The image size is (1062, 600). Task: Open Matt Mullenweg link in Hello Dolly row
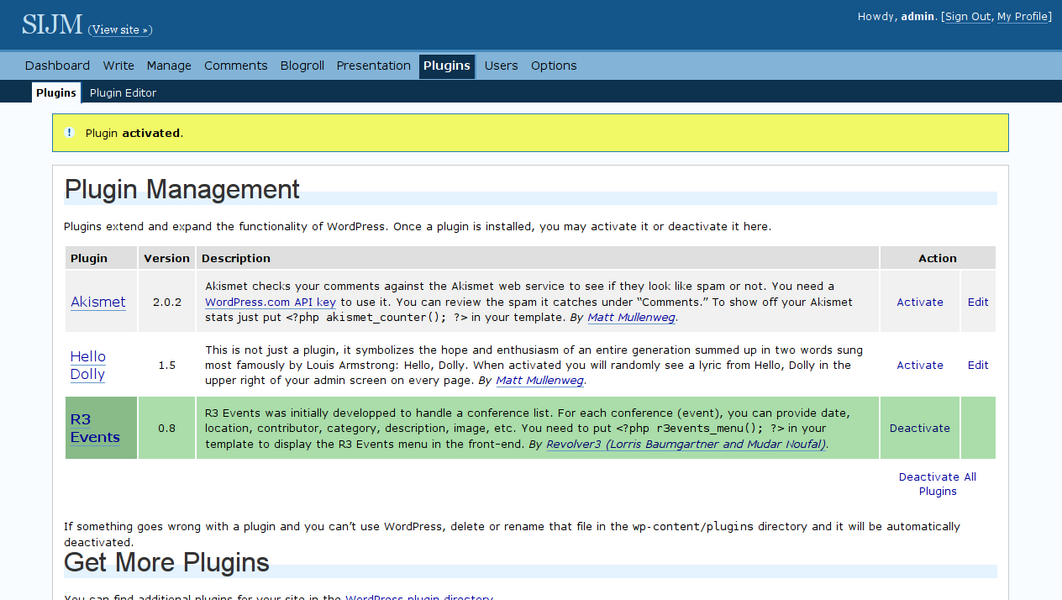point(540,380)
